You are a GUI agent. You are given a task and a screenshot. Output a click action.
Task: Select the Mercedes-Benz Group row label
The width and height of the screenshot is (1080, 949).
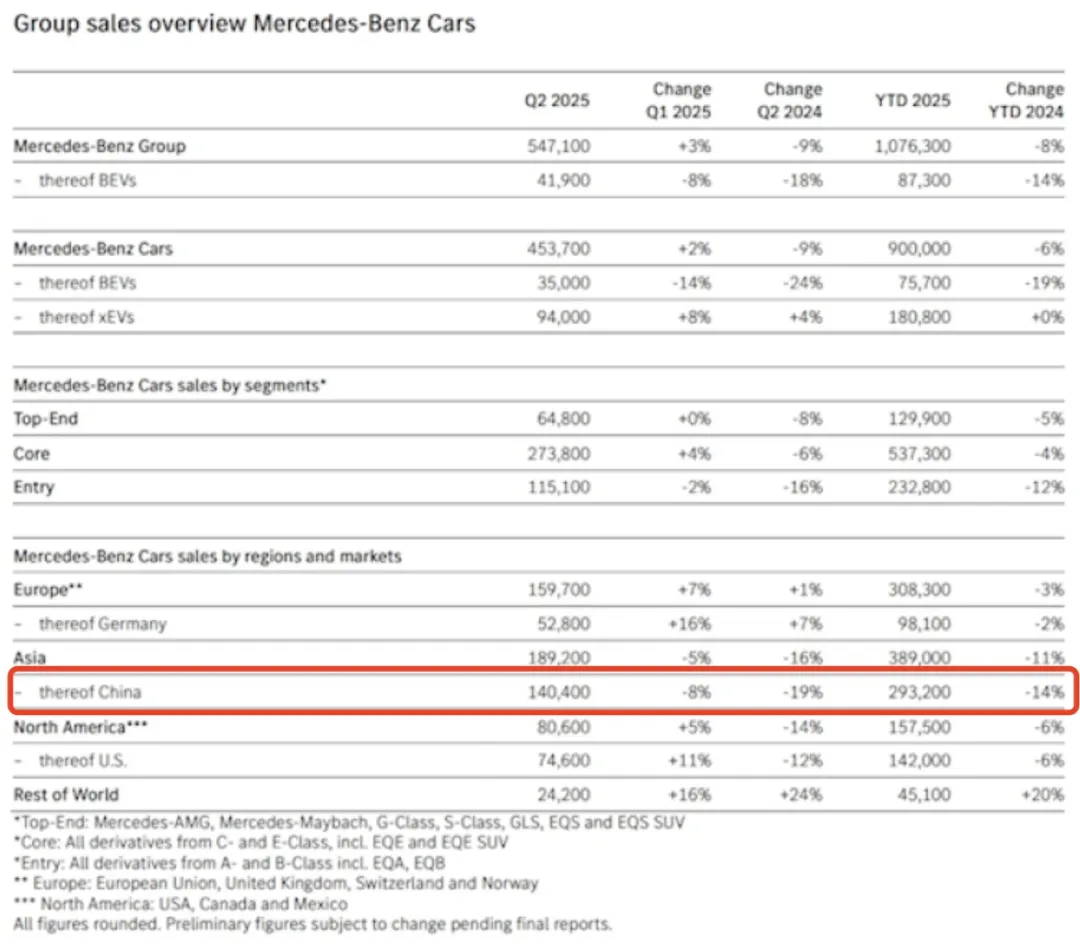100,146
